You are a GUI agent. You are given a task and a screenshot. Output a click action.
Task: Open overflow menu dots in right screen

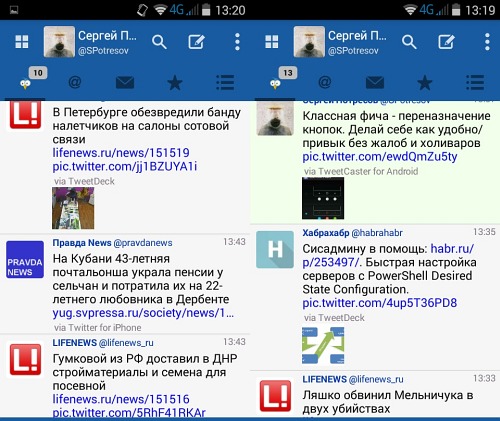tap(487, 42)
